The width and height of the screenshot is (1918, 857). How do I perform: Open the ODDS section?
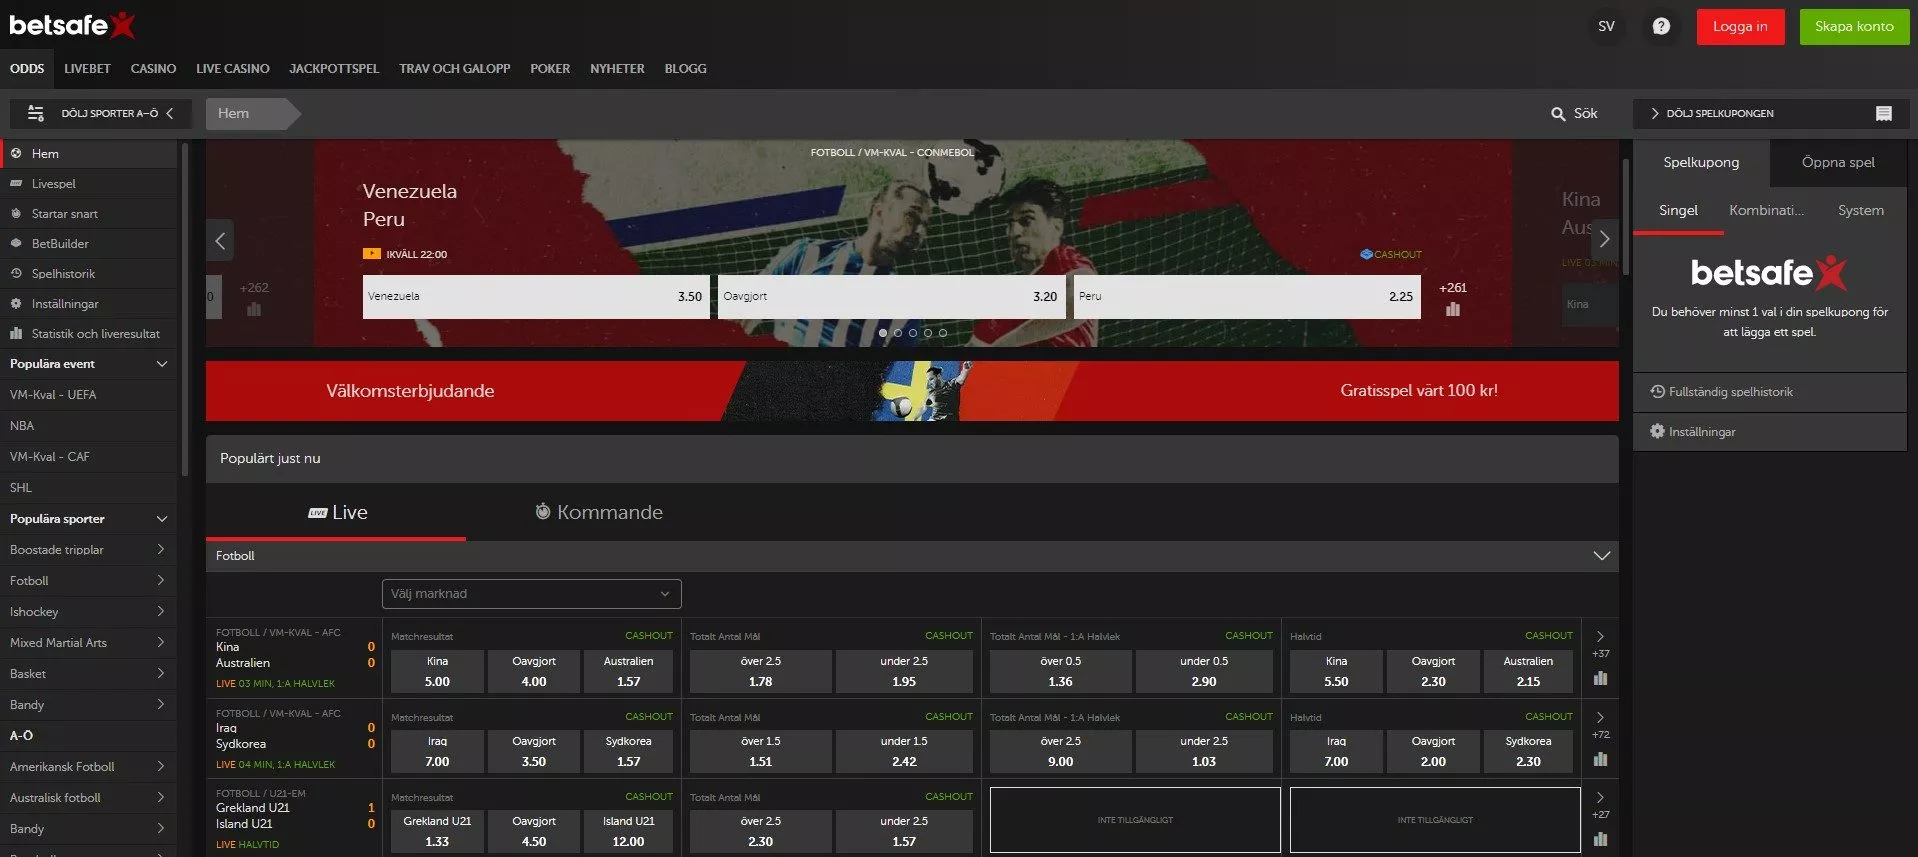27,69
